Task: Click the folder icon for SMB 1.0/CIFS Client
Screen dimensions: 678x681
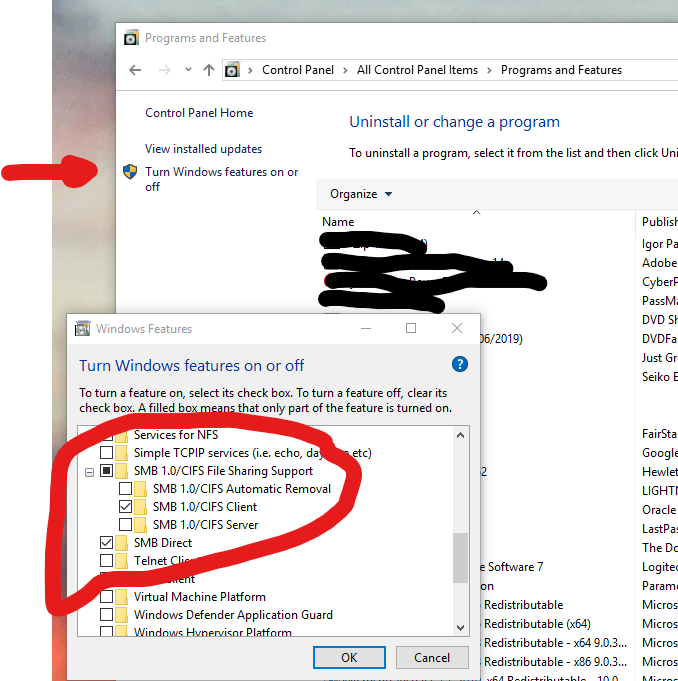Action: (x=141, y=506)
